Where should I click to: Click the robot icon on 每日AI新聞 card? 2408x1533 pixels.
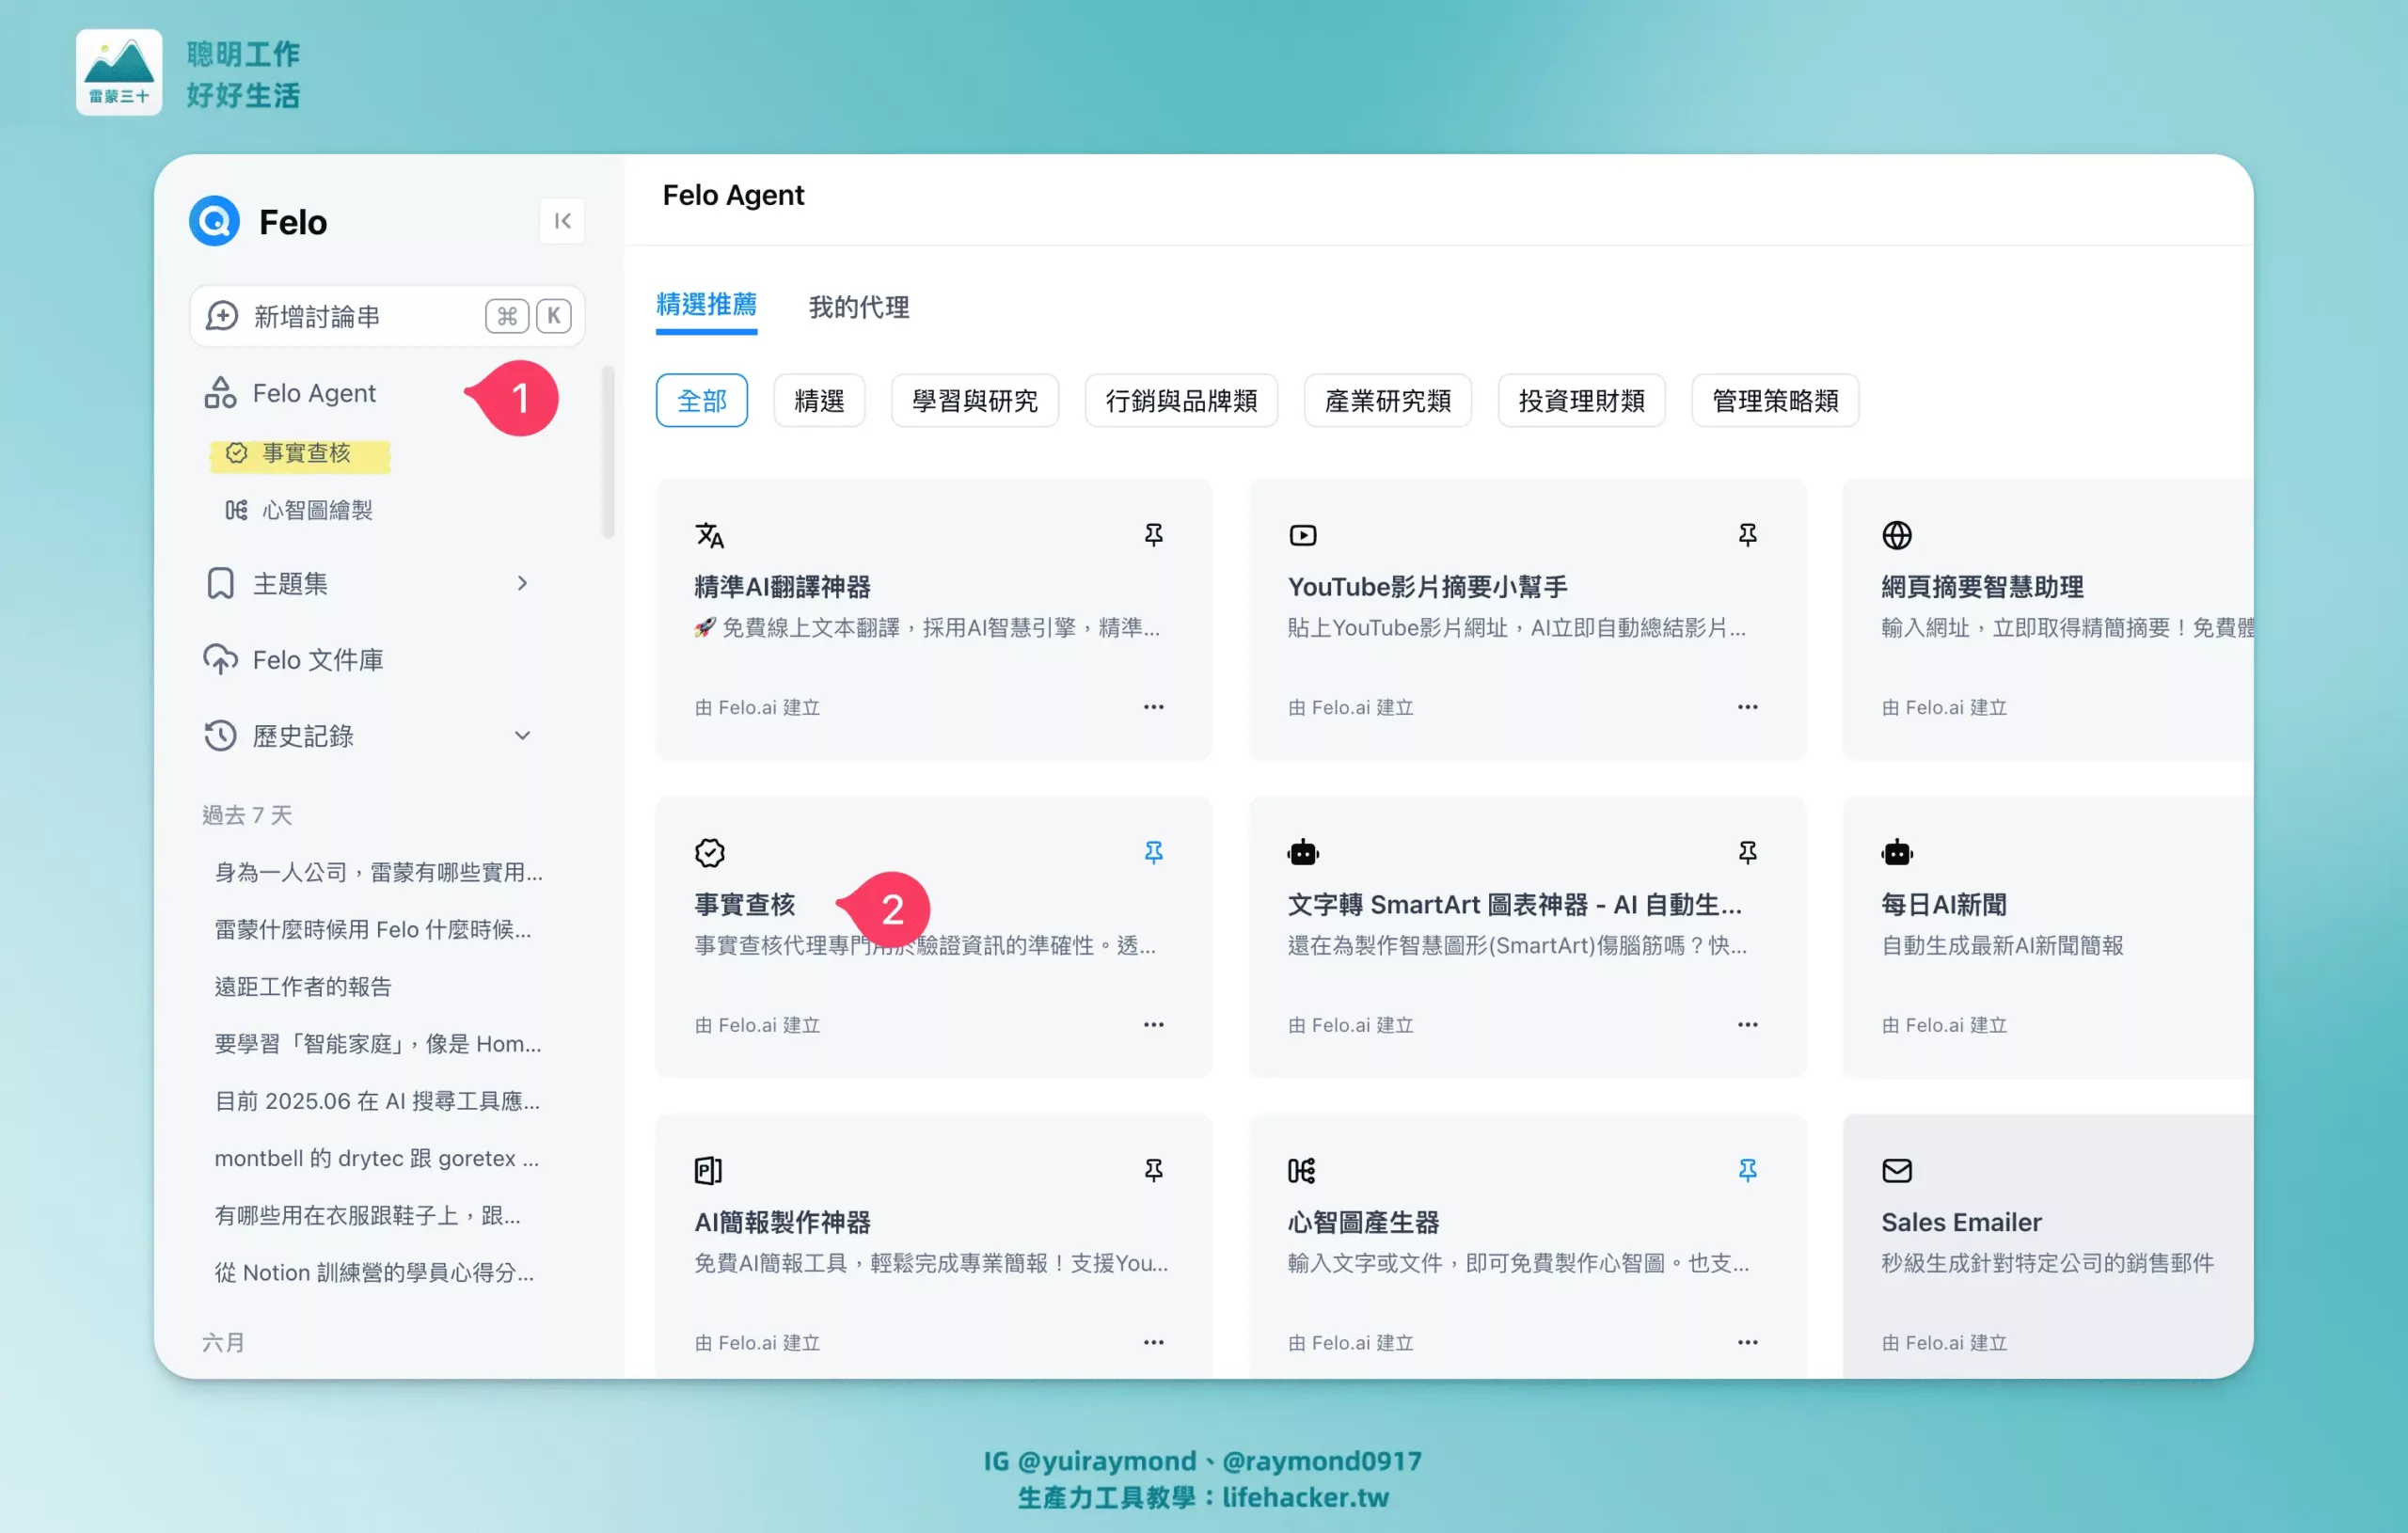(1897, 853)
